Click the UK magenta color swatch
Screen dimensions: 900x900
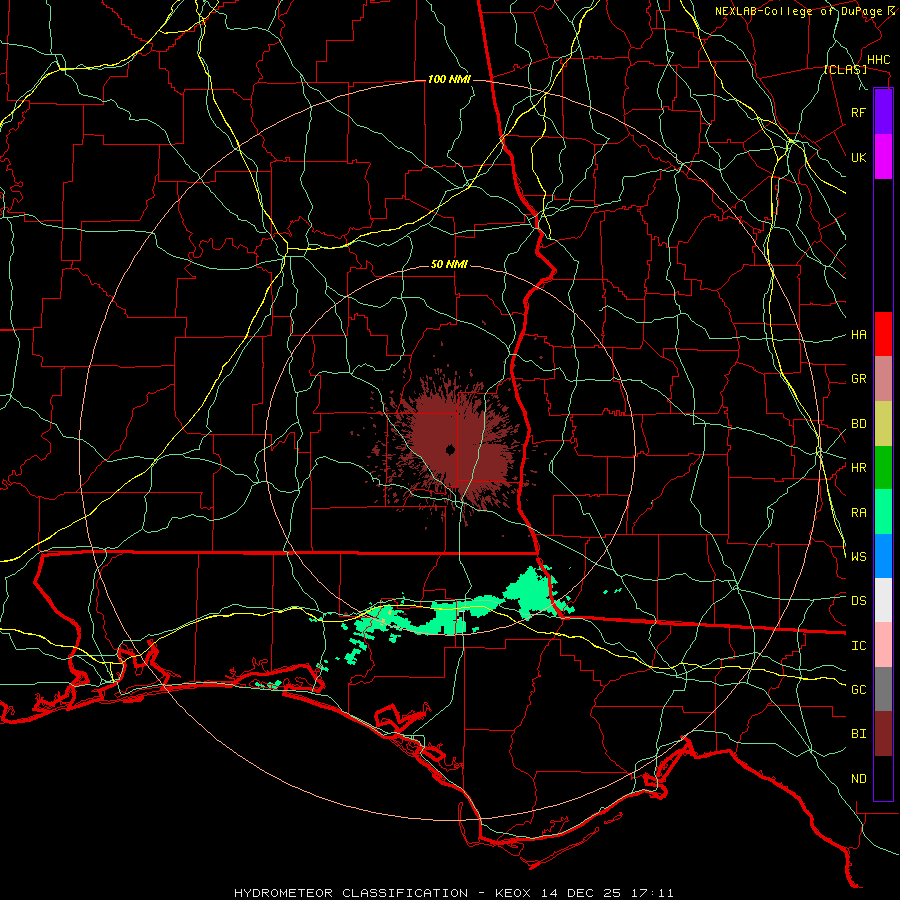click(x=883, y=157)
